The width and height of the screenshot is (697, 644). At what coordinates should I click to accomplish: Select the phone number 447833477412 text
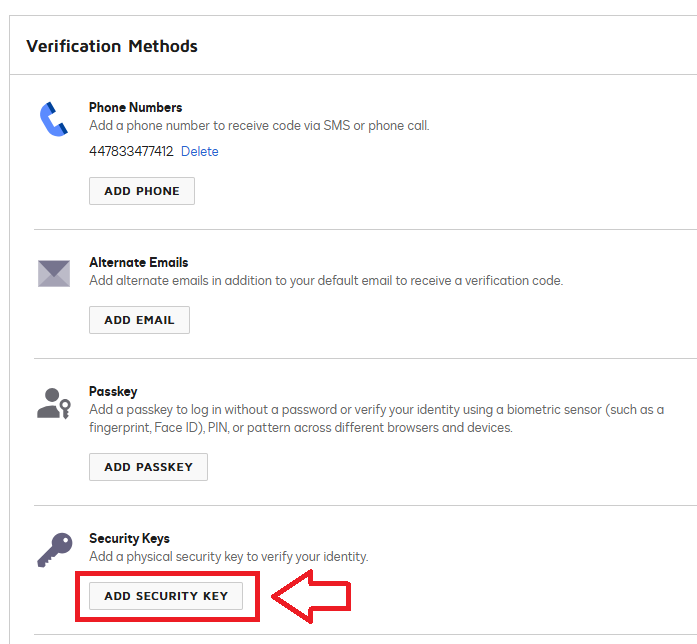pyautogui.click(x=131, y=151)
